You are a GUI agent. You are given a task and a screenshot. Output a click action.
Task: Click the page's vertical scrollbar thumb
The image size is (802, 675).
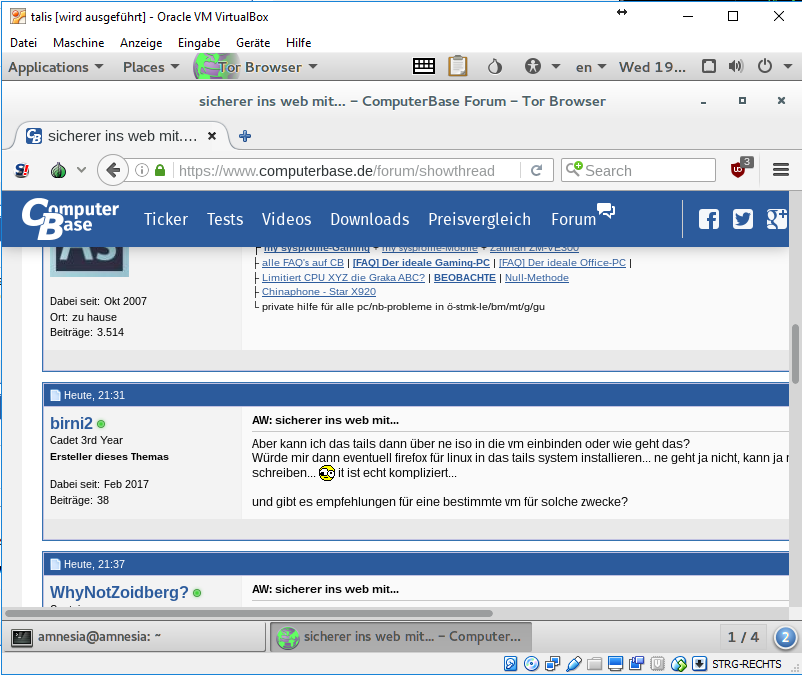coord(795,354)
